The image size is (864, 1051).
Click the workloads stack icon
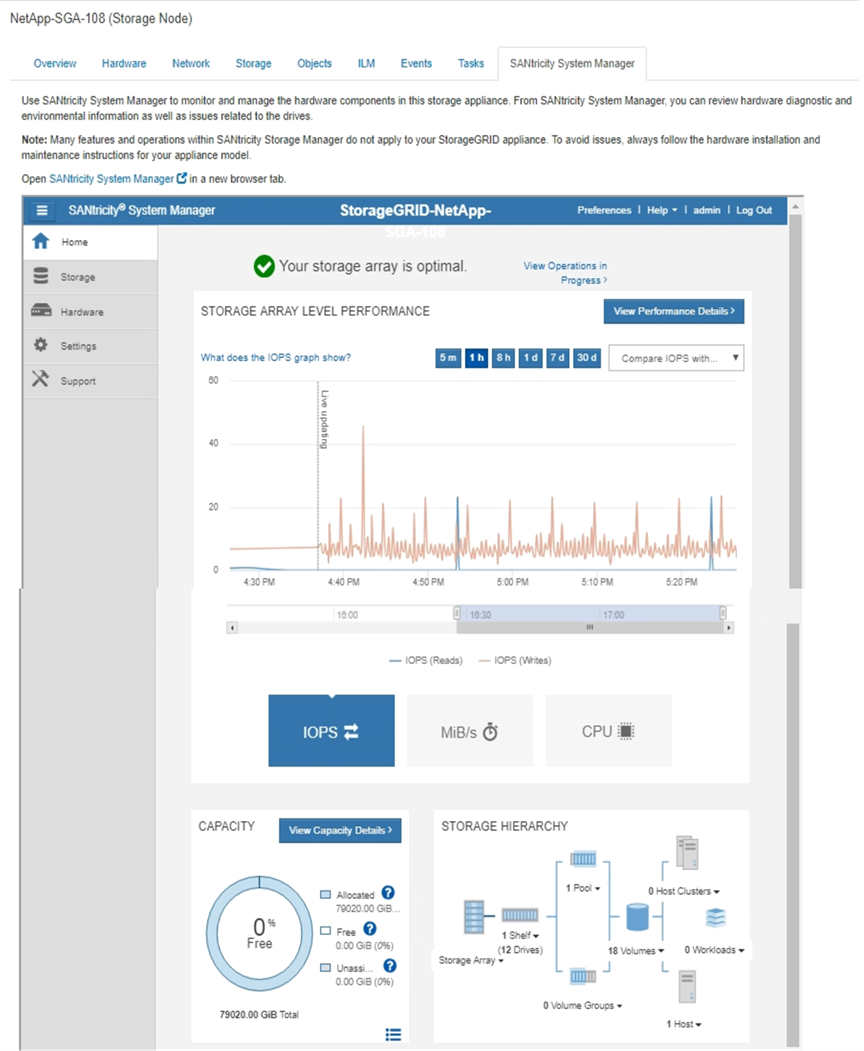coord(715,917)
